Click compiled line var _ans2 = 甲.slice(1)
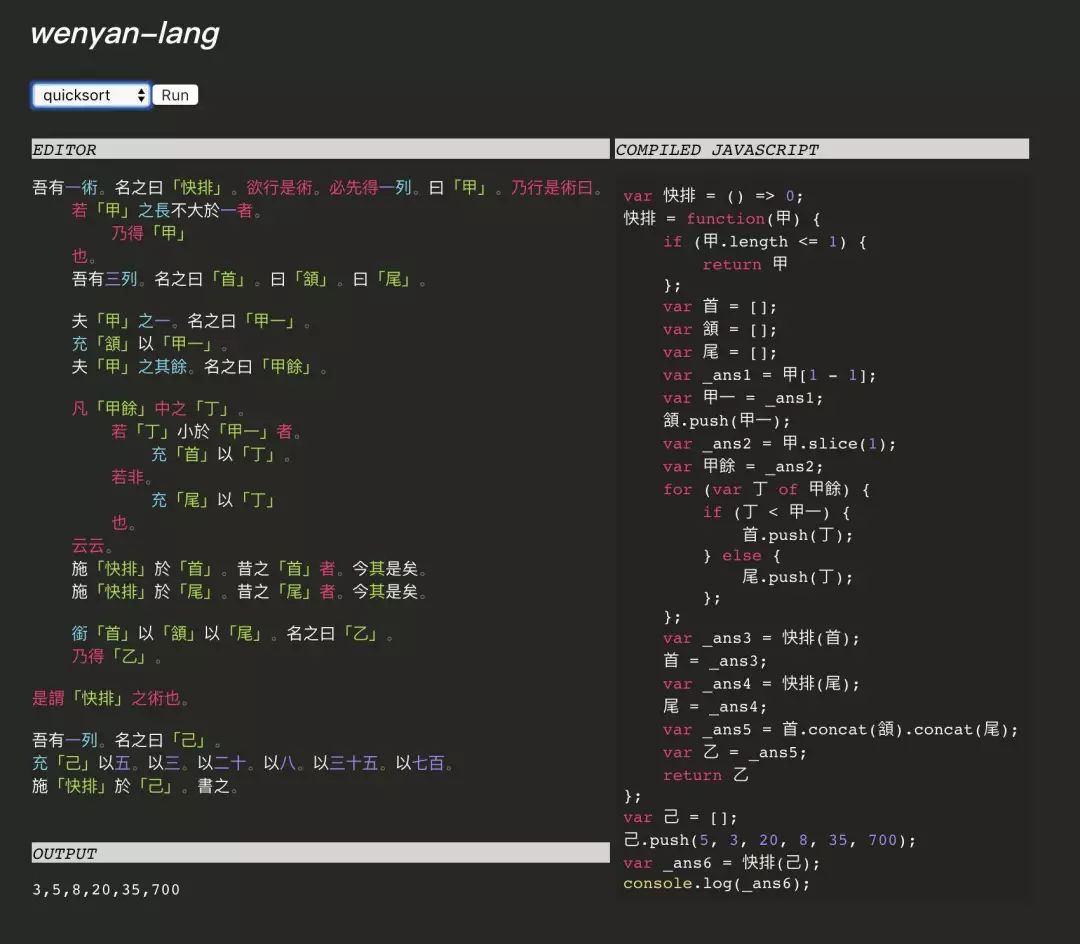The image size is (1080, 944). tap(779, 444)
